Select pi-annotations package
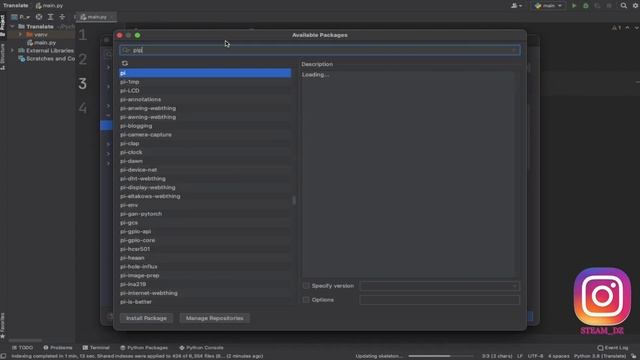 click(205, 100)
